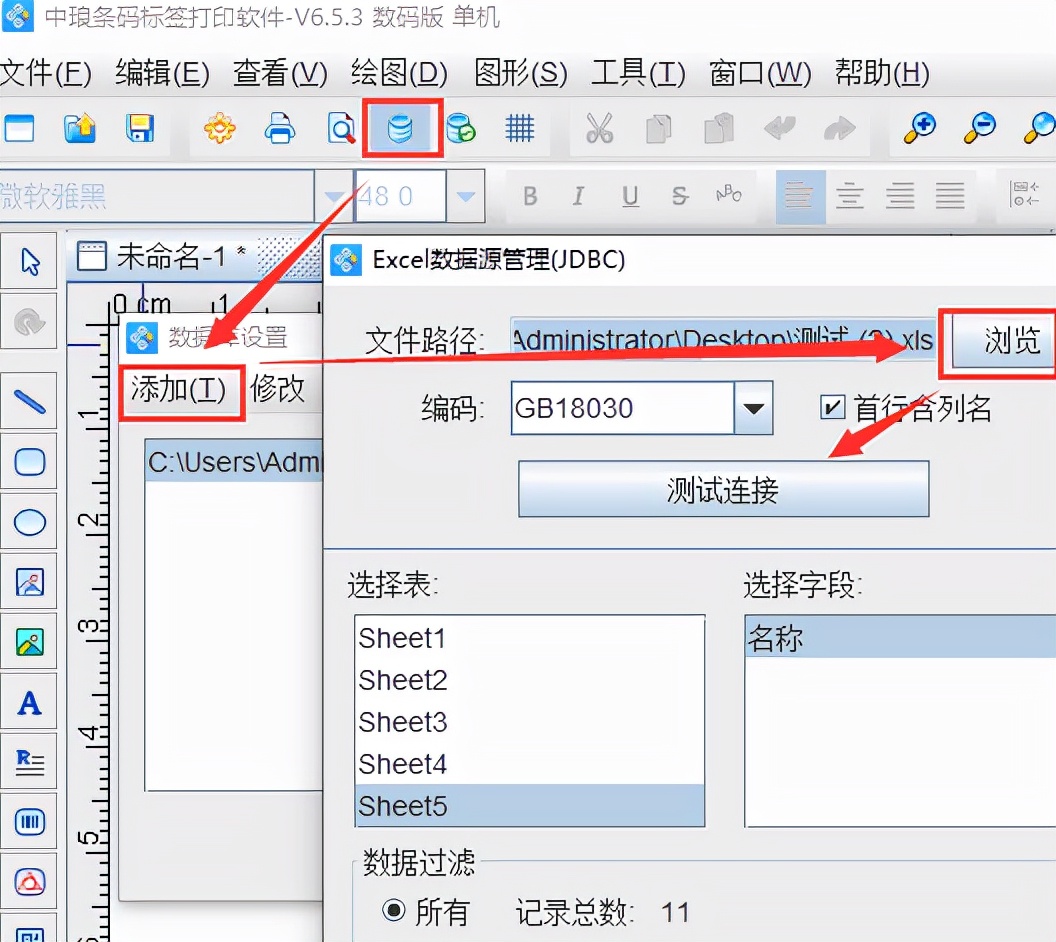The image size is (1056, 942).
Task: Click the Print toolbar icon
Action: (x=280, y=129)
